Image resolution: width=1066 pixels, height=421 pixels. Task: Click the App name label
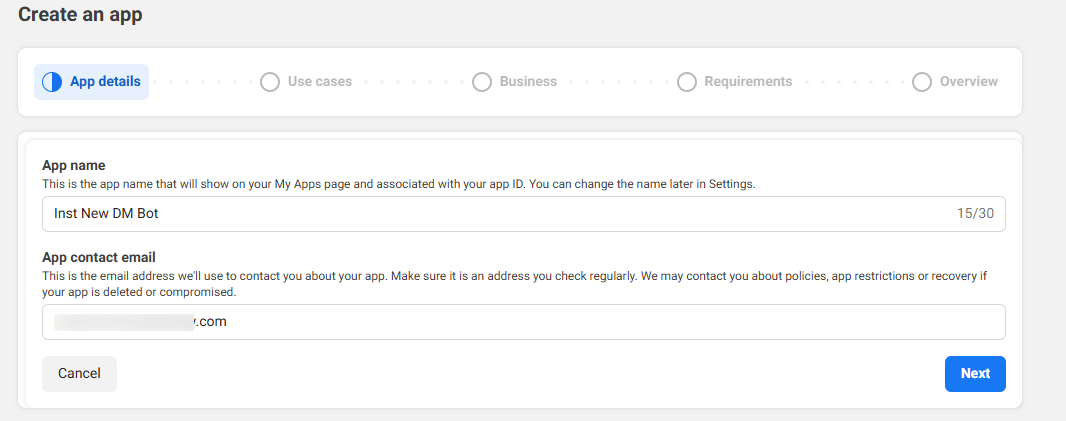[x=74, y=165]
